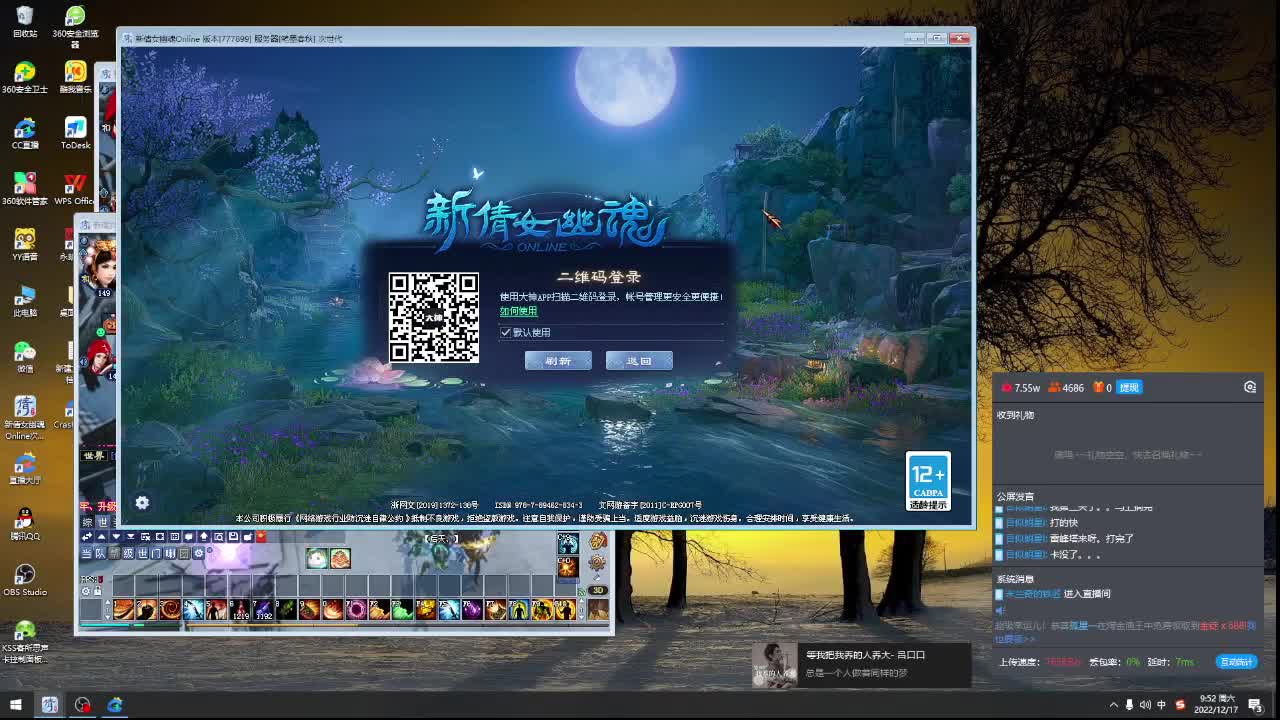1280x720 pixels.
Task: Launch 腾讯QQ desktop icon
Action: [25, 525]
